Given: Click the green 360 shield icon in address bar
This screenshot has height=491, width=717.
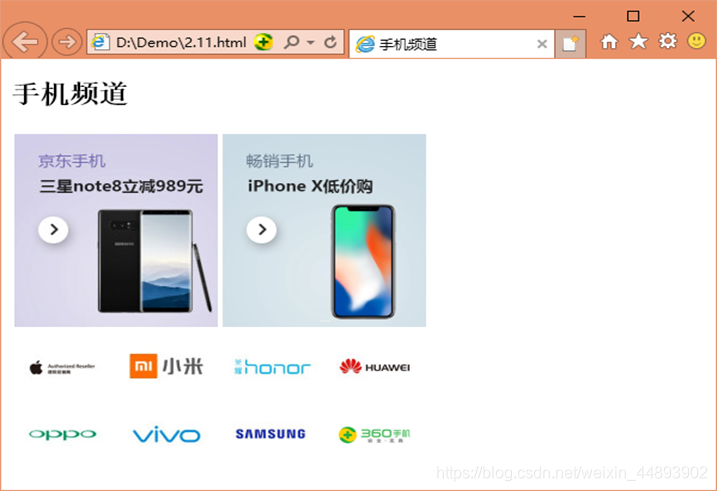Looking at the screenshot, I should click(263, 42).
